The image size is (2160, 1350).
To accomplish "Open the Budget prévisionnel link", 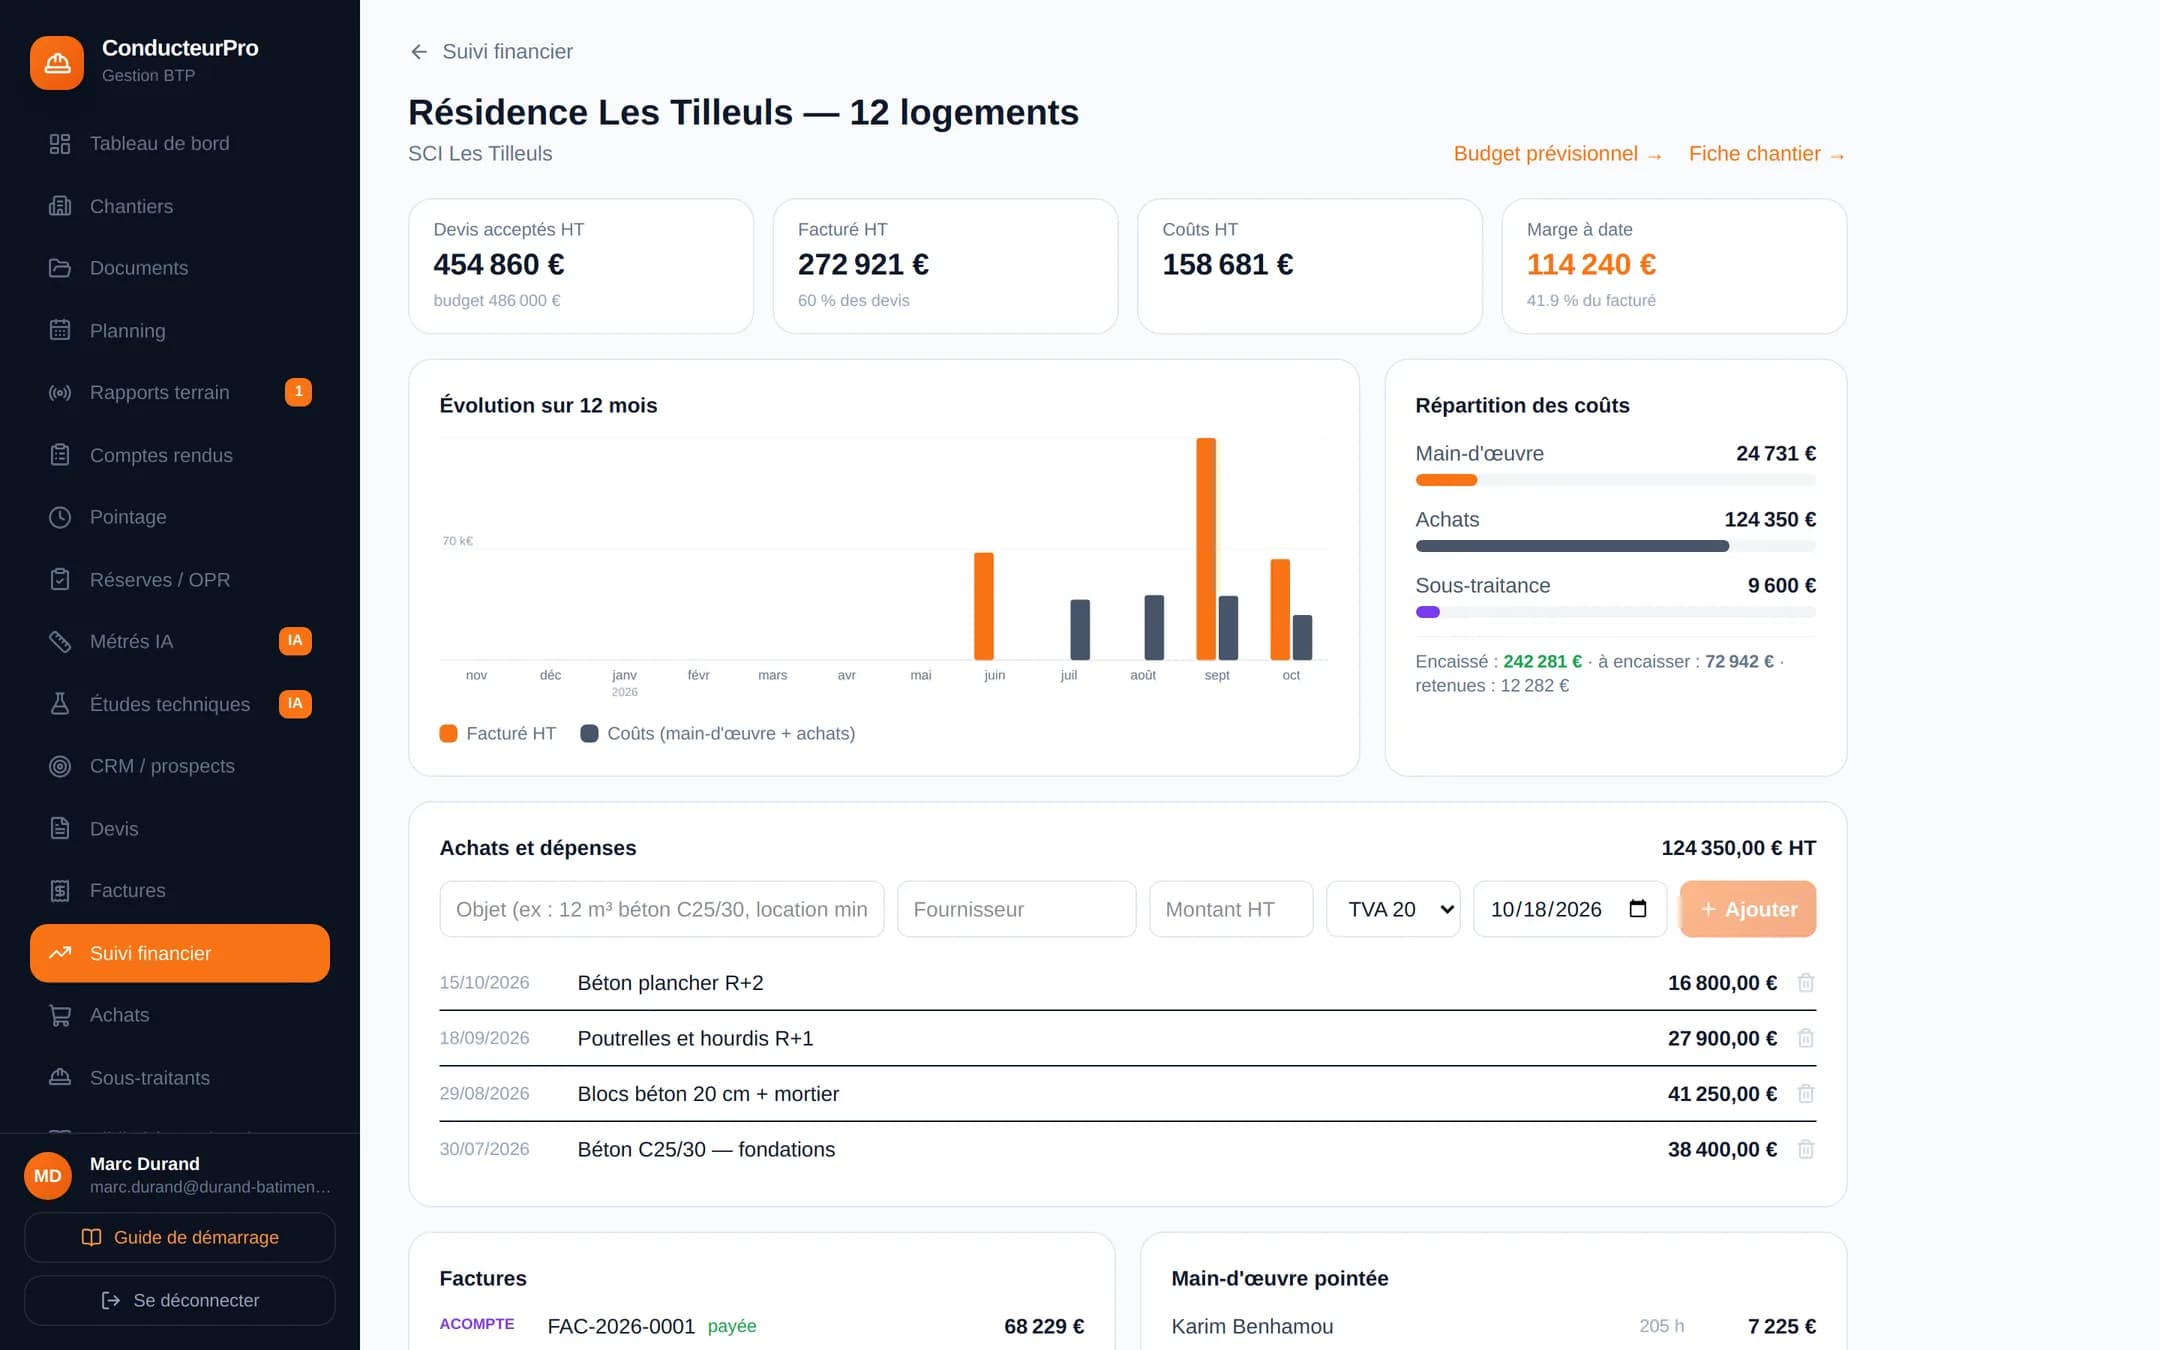I will tap(1557, 154).
